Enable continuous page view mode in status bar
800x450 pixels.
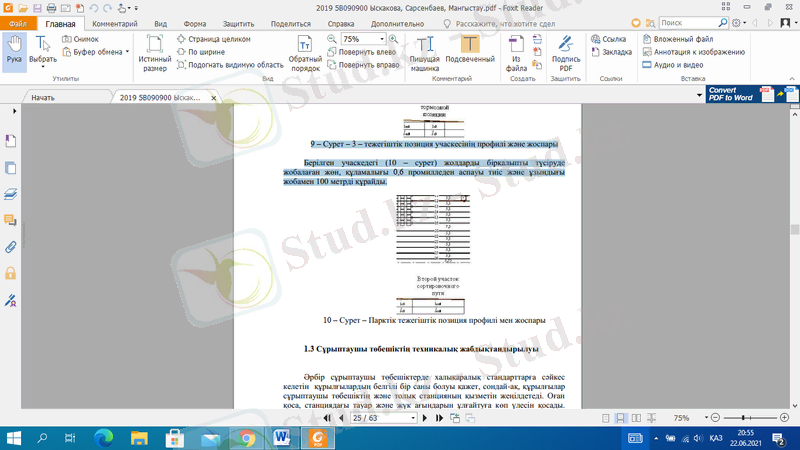click(x=621, y=418)
